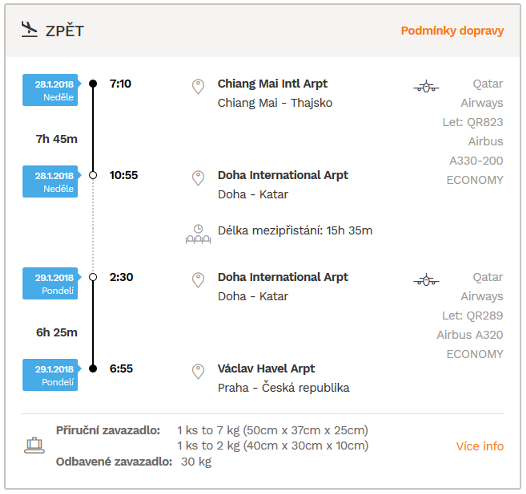Click the 6:55 arrival timeline dot
Screen dimensions: 526x494
(x=93, y=369)
